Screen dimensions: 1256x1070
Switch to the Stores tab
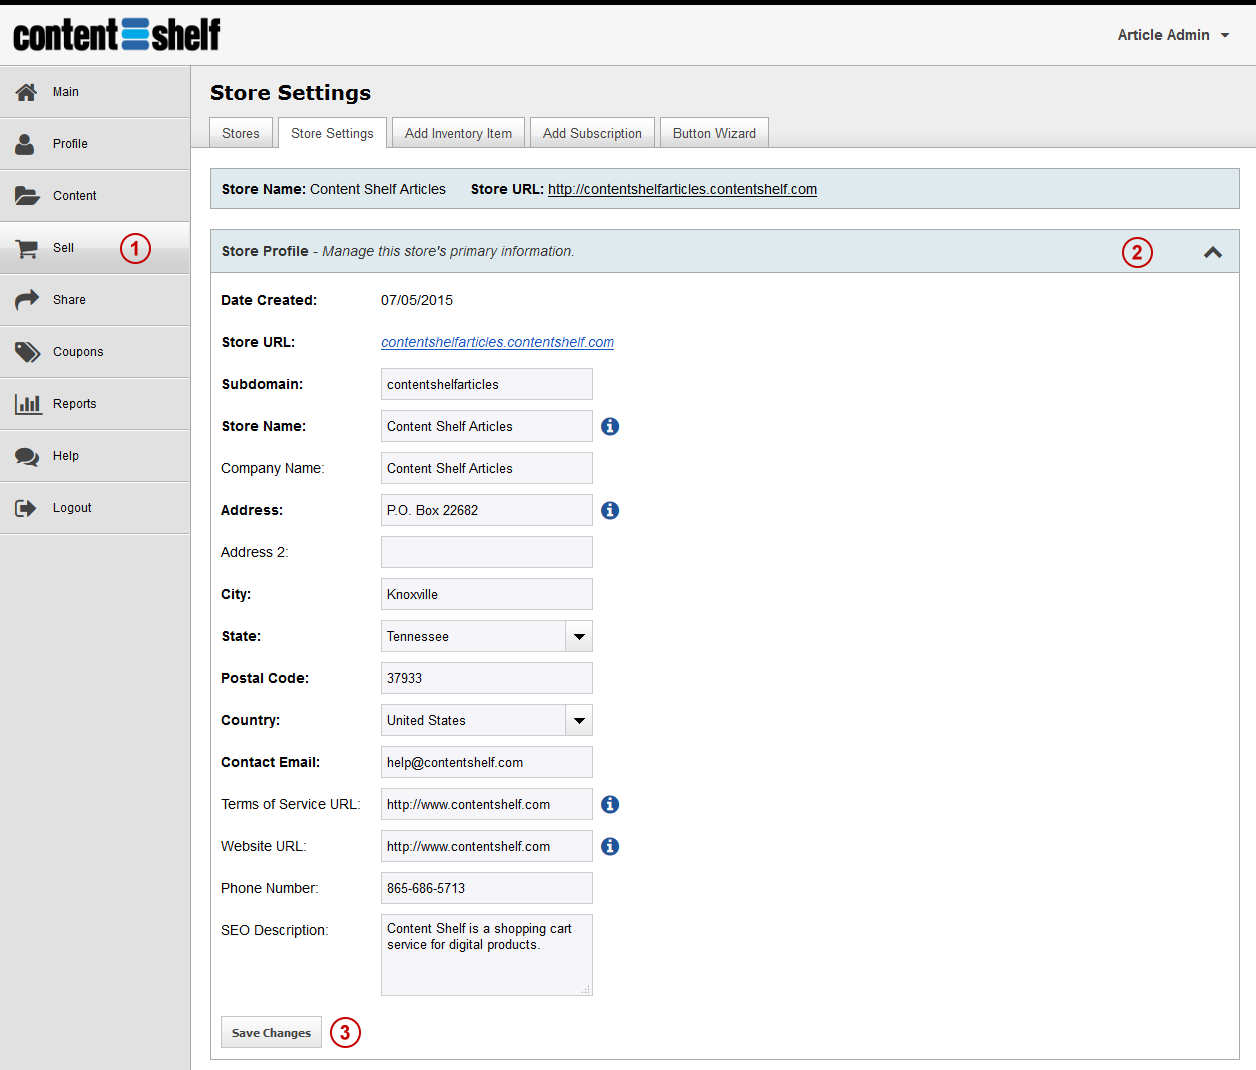tap(241, 133)
